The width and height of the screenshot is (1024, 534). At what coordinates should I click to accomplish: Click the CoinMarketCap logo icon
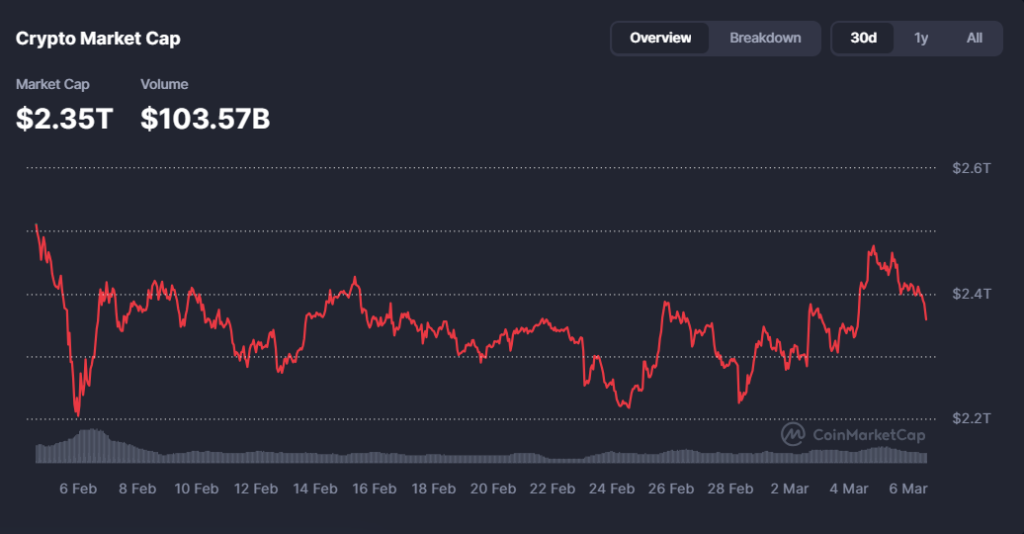pos(794,434)
